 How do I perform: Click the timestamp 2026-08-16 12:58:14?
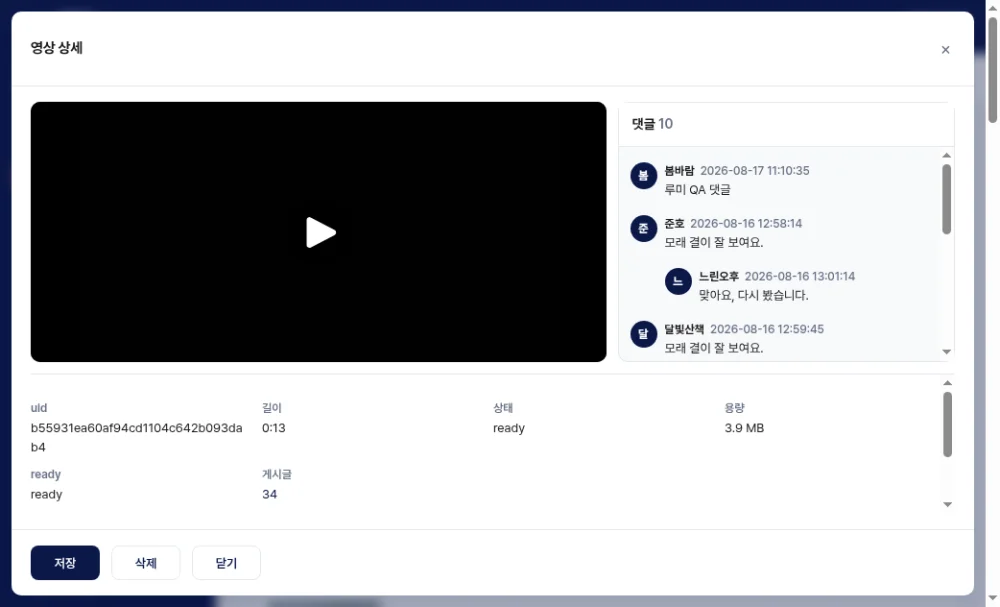coord(746,223)
